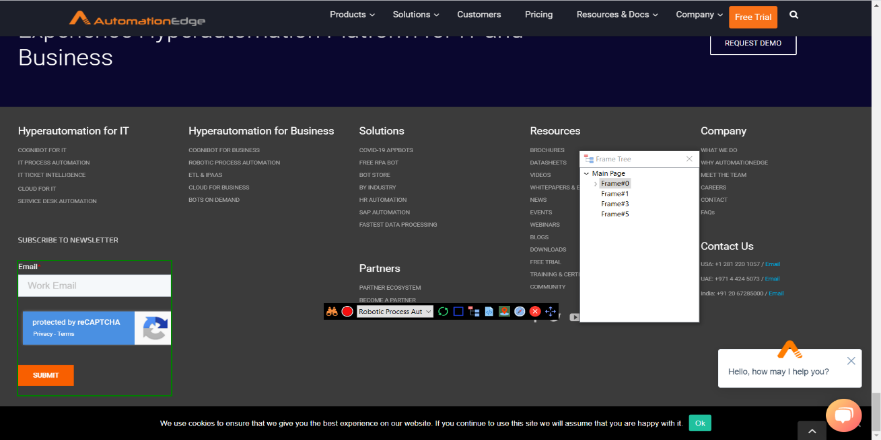Open the FAQs link

click(707, 212)
